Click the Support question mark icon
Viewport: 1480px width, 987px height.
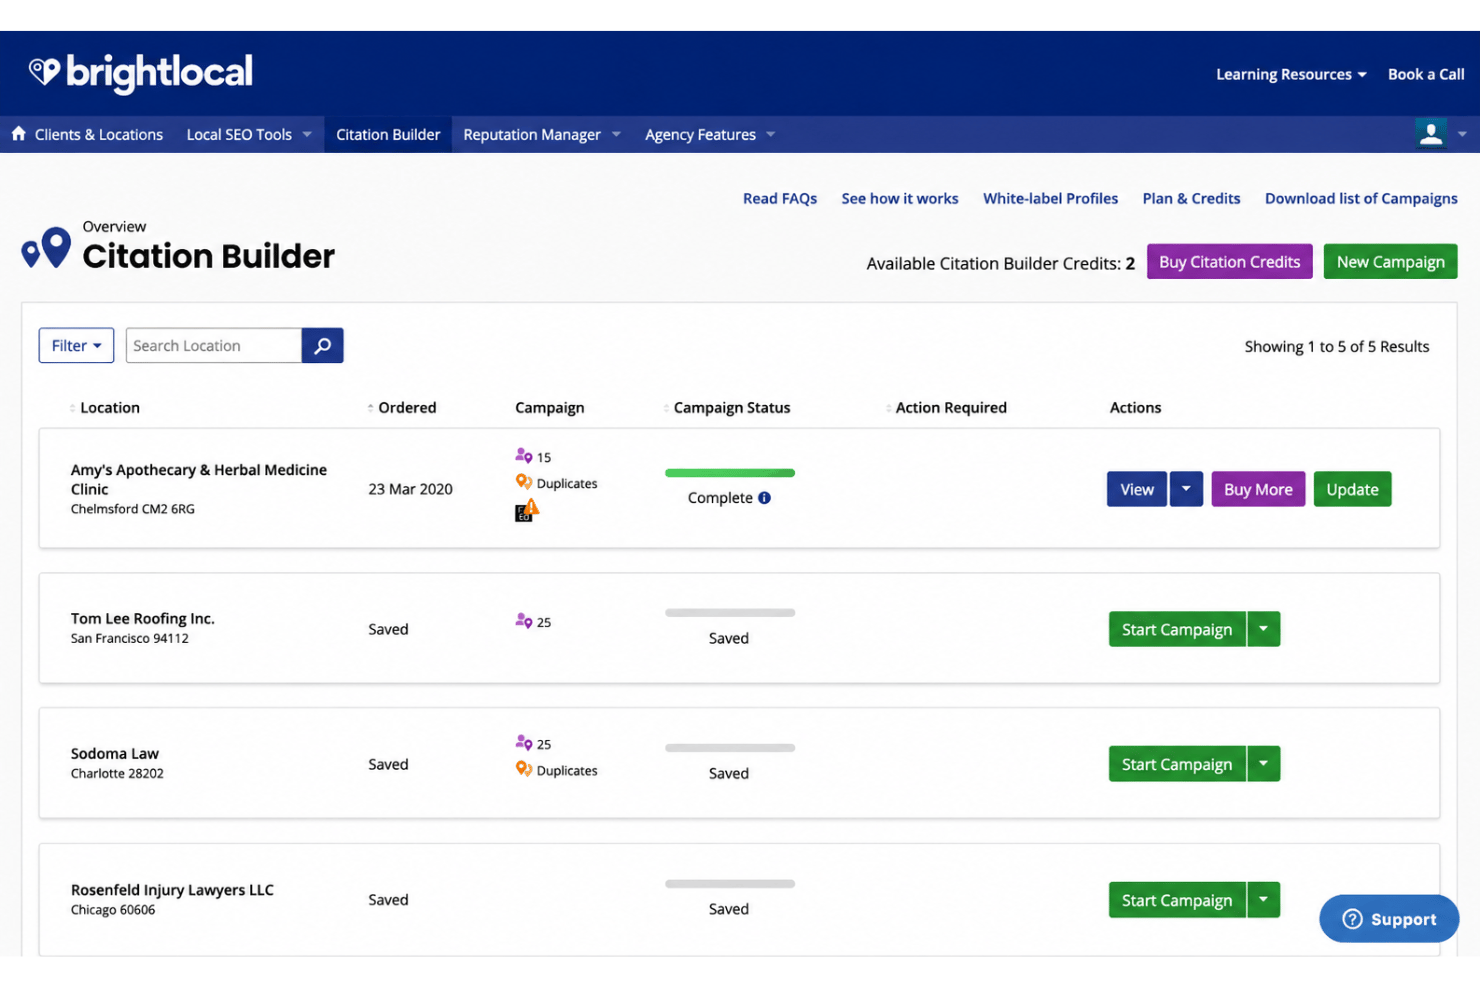point(1352,919)
